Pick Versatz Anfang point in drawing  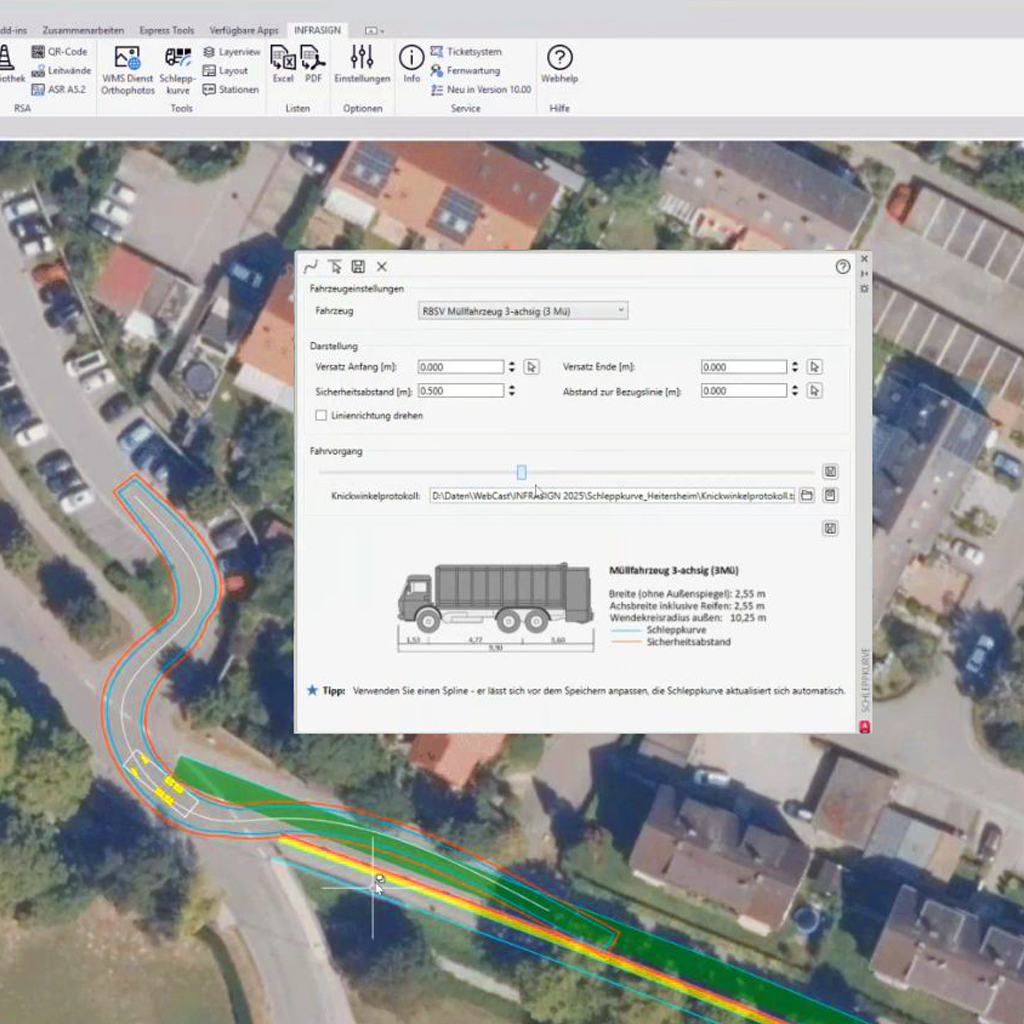tap(532, 367)
